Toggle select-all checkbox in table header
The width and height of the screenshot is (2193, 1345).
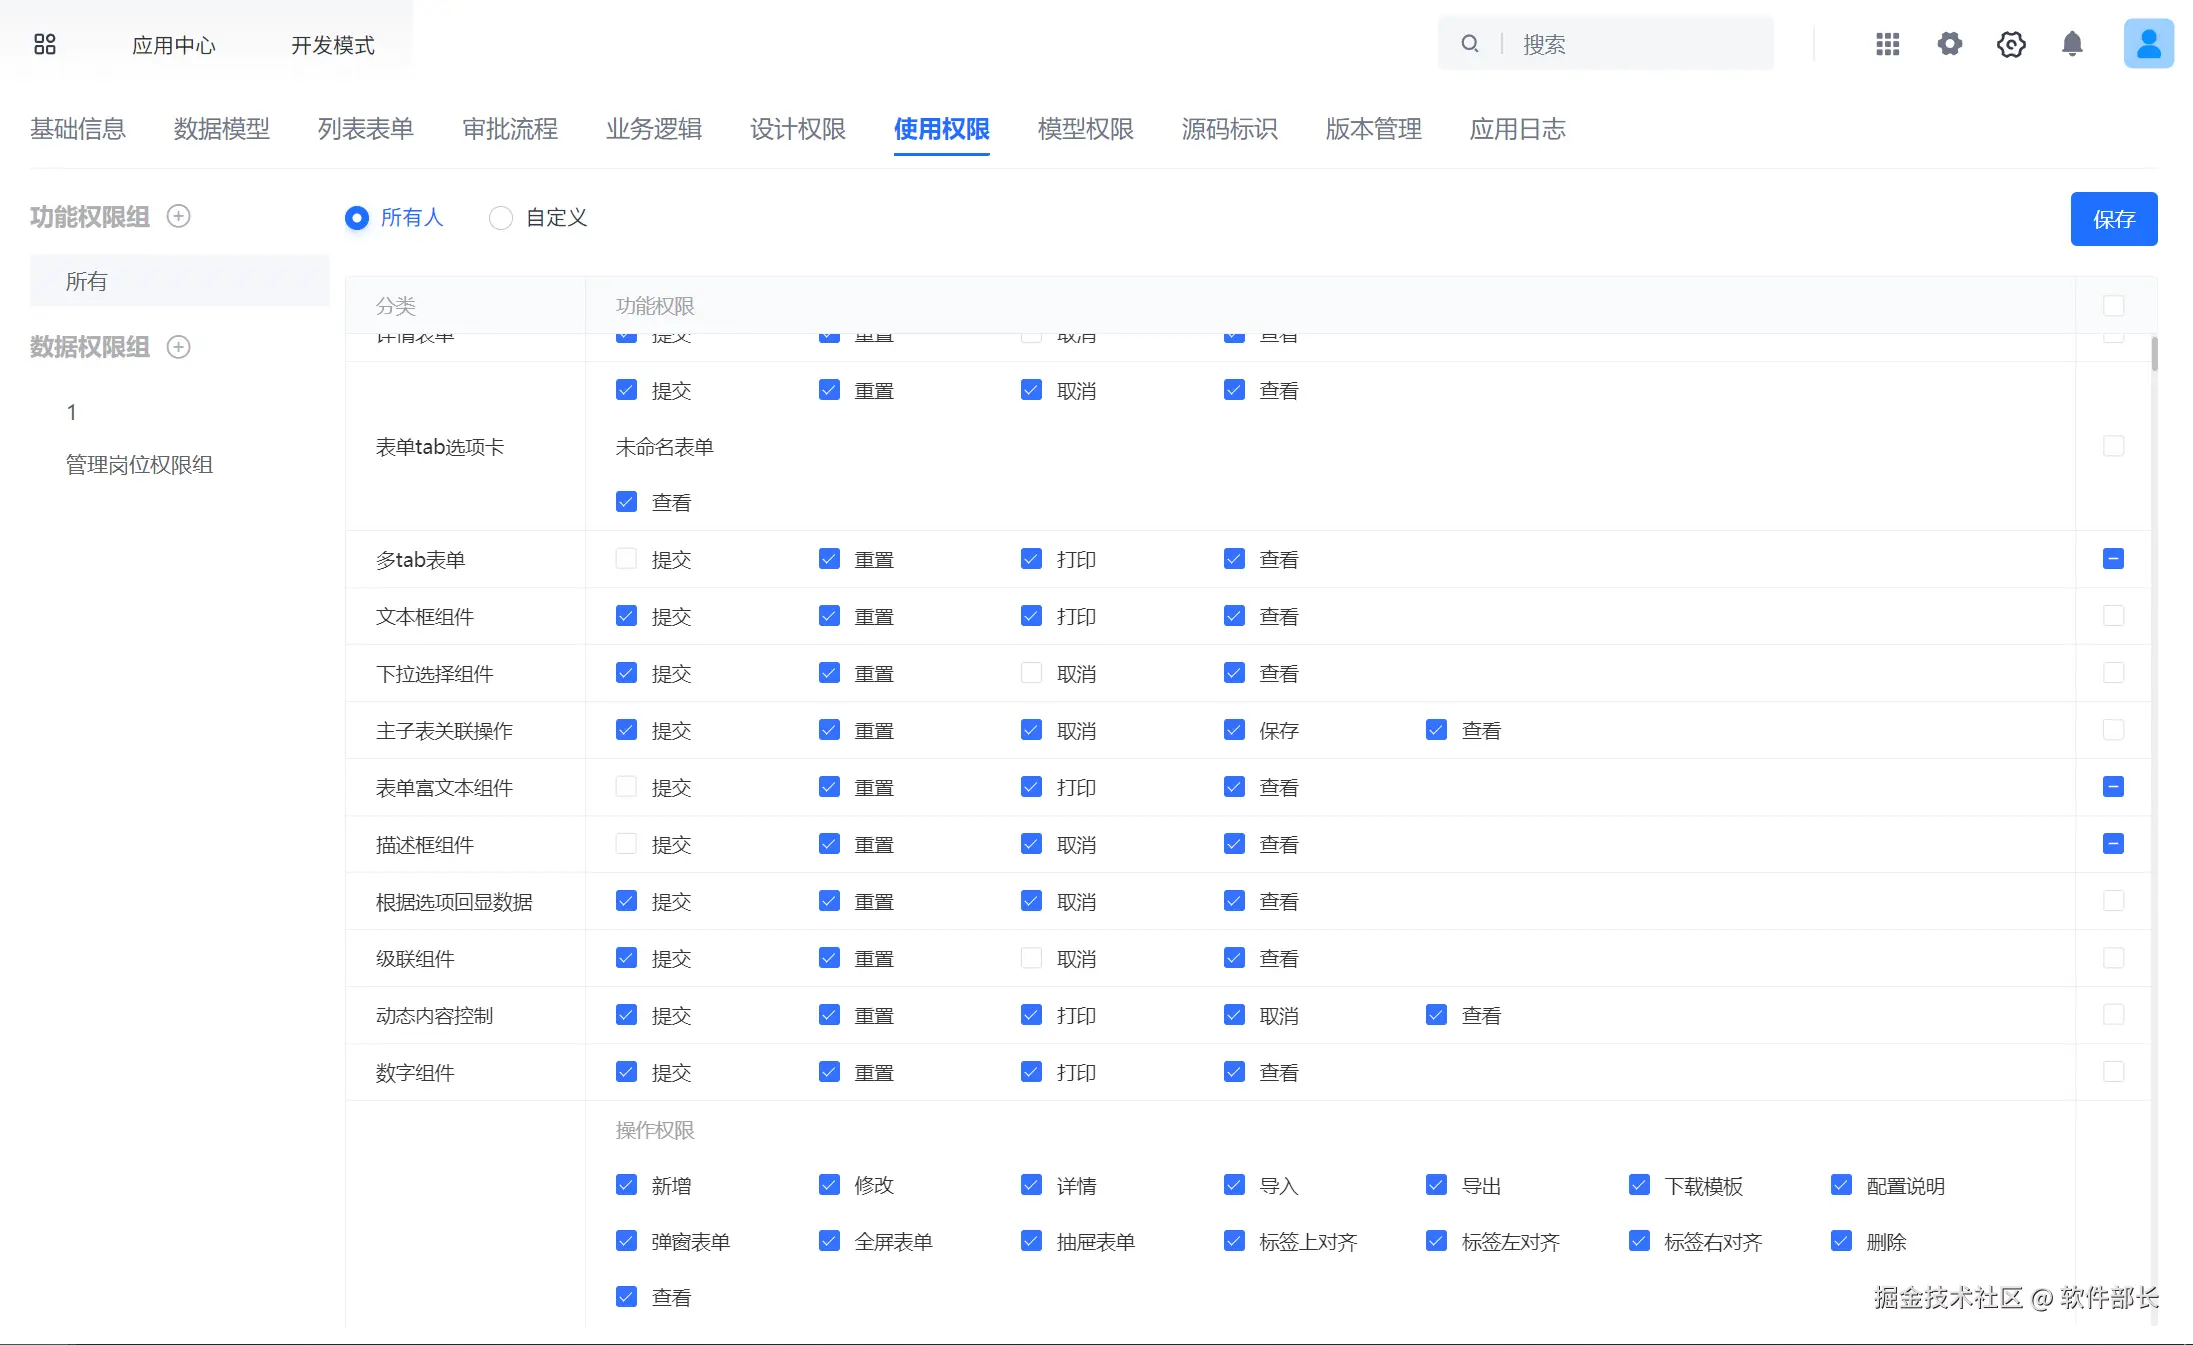(2113, 306)
